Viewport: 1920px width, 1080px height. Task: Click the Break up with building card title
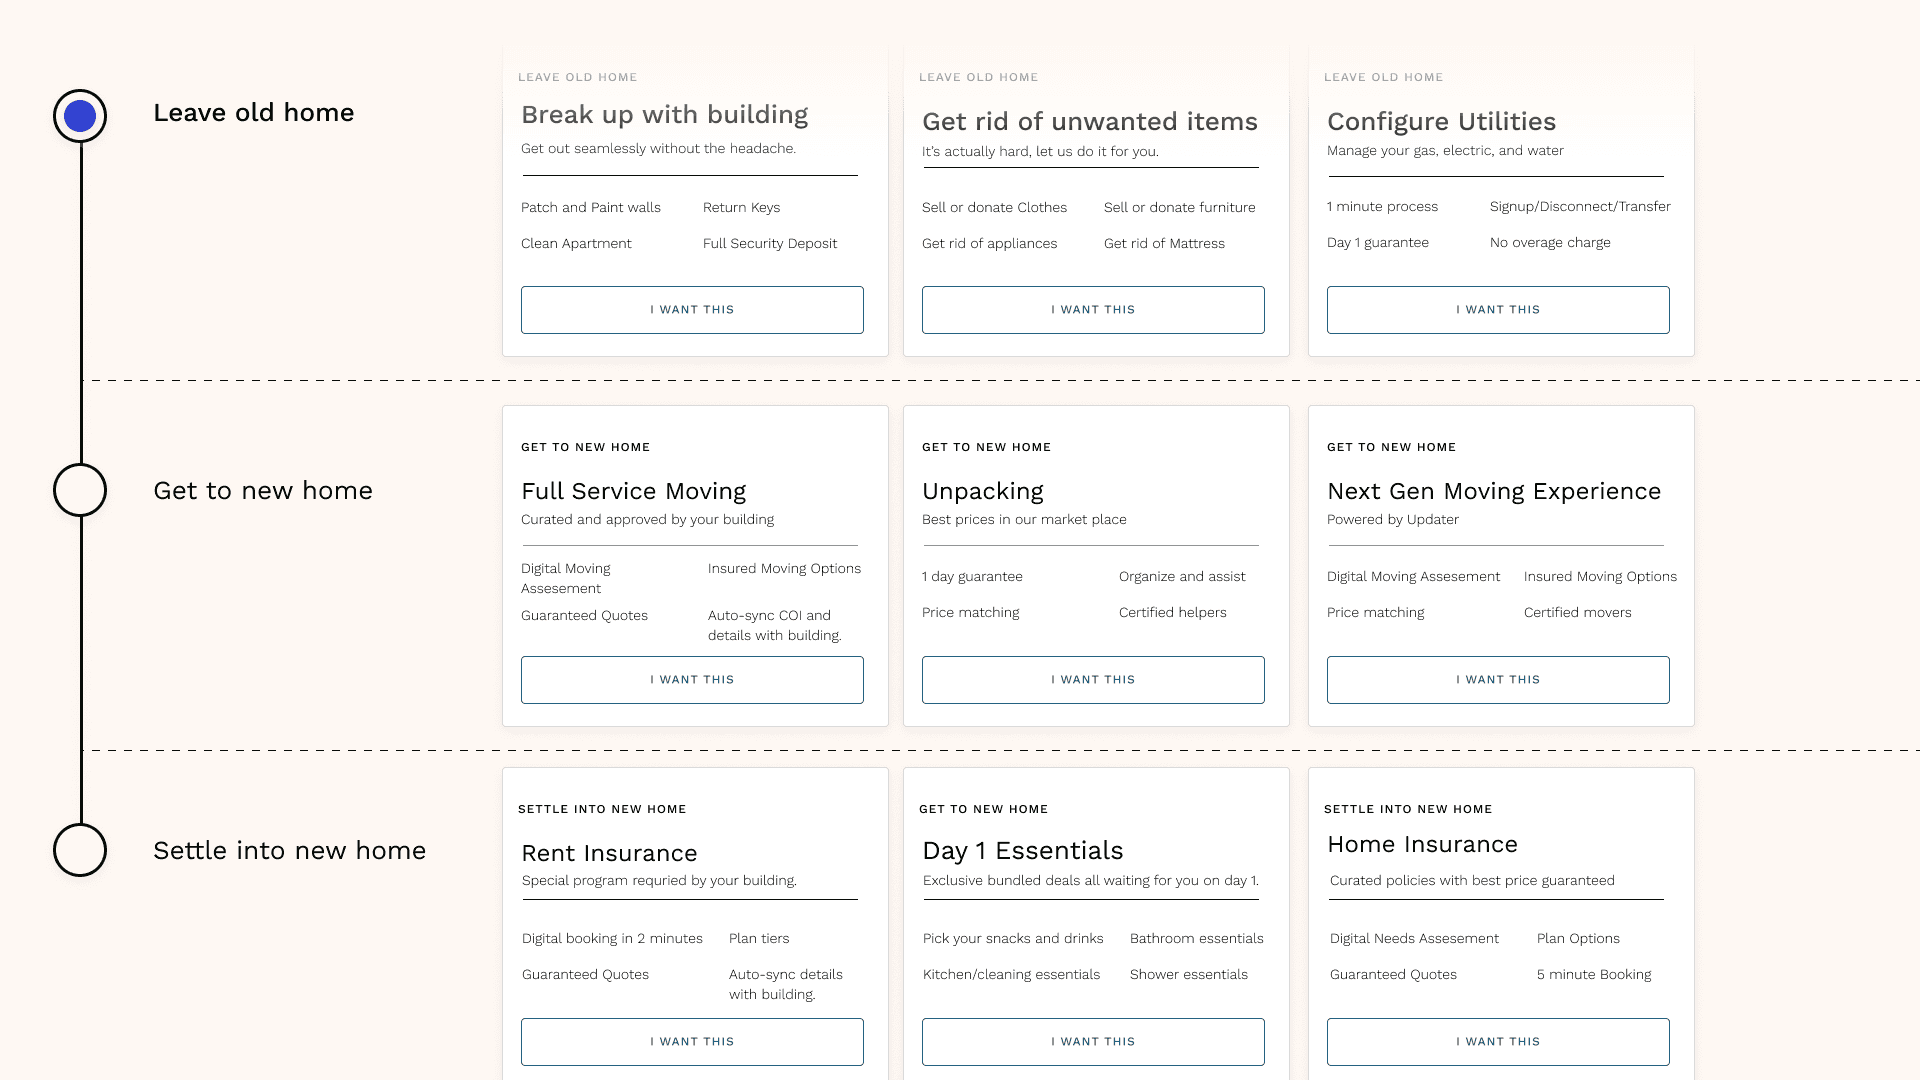[664, 115]
